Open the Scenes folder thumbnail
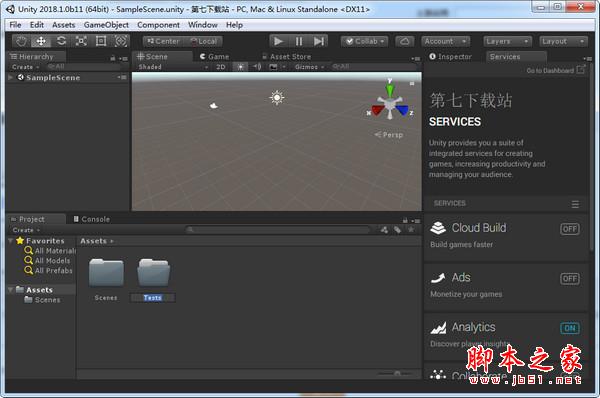 click(x=106, y=272)
